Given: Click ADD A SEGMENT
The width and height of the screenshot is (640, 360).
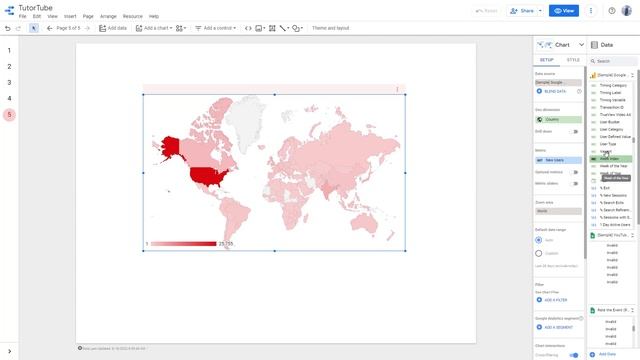Looking at the screenshot, I should [x=555, y=327].
